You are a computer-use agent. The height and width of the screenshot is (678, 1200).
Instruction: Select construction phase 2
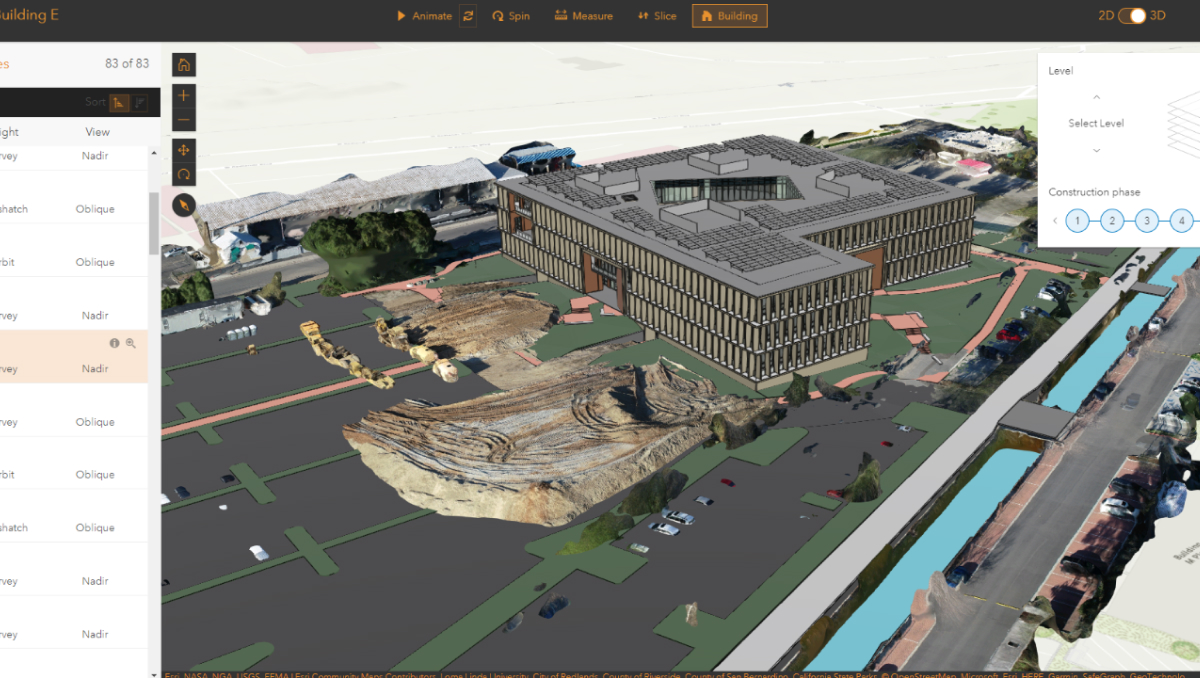pos(1112,220)
